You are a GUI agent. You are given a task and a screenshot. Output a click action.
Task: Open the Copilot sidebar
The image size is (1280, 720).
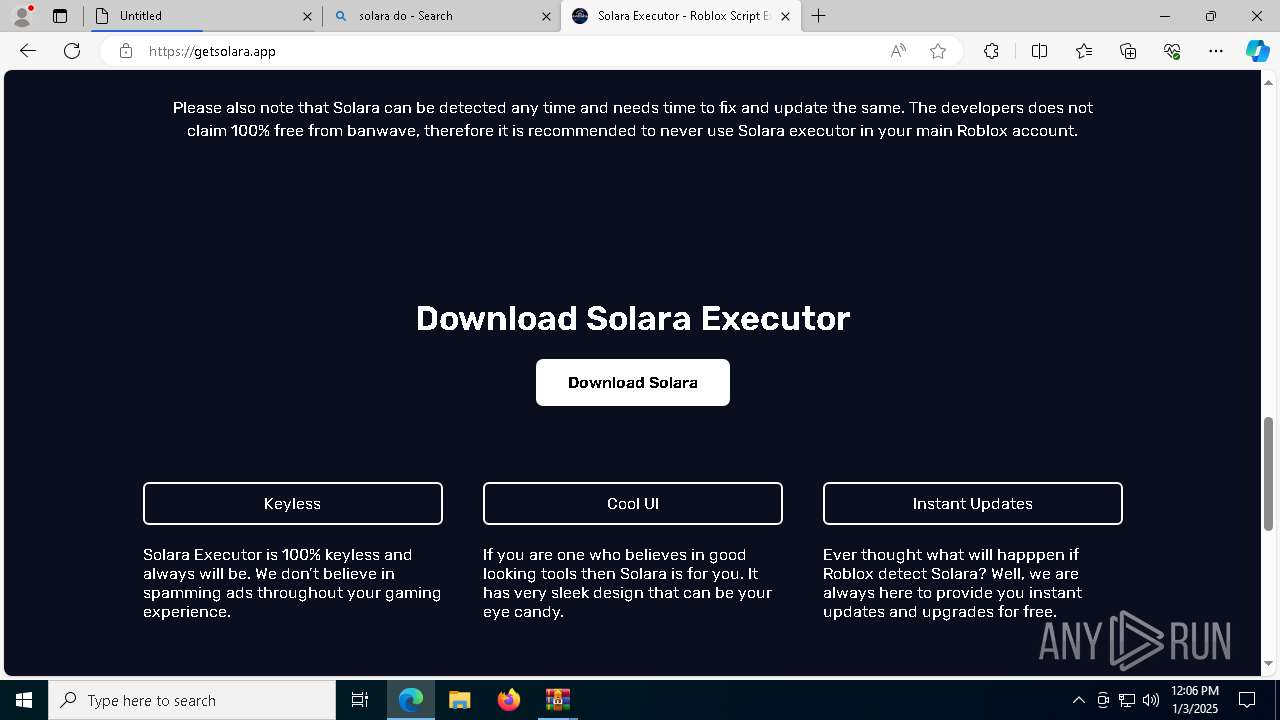coord(1257,51)
